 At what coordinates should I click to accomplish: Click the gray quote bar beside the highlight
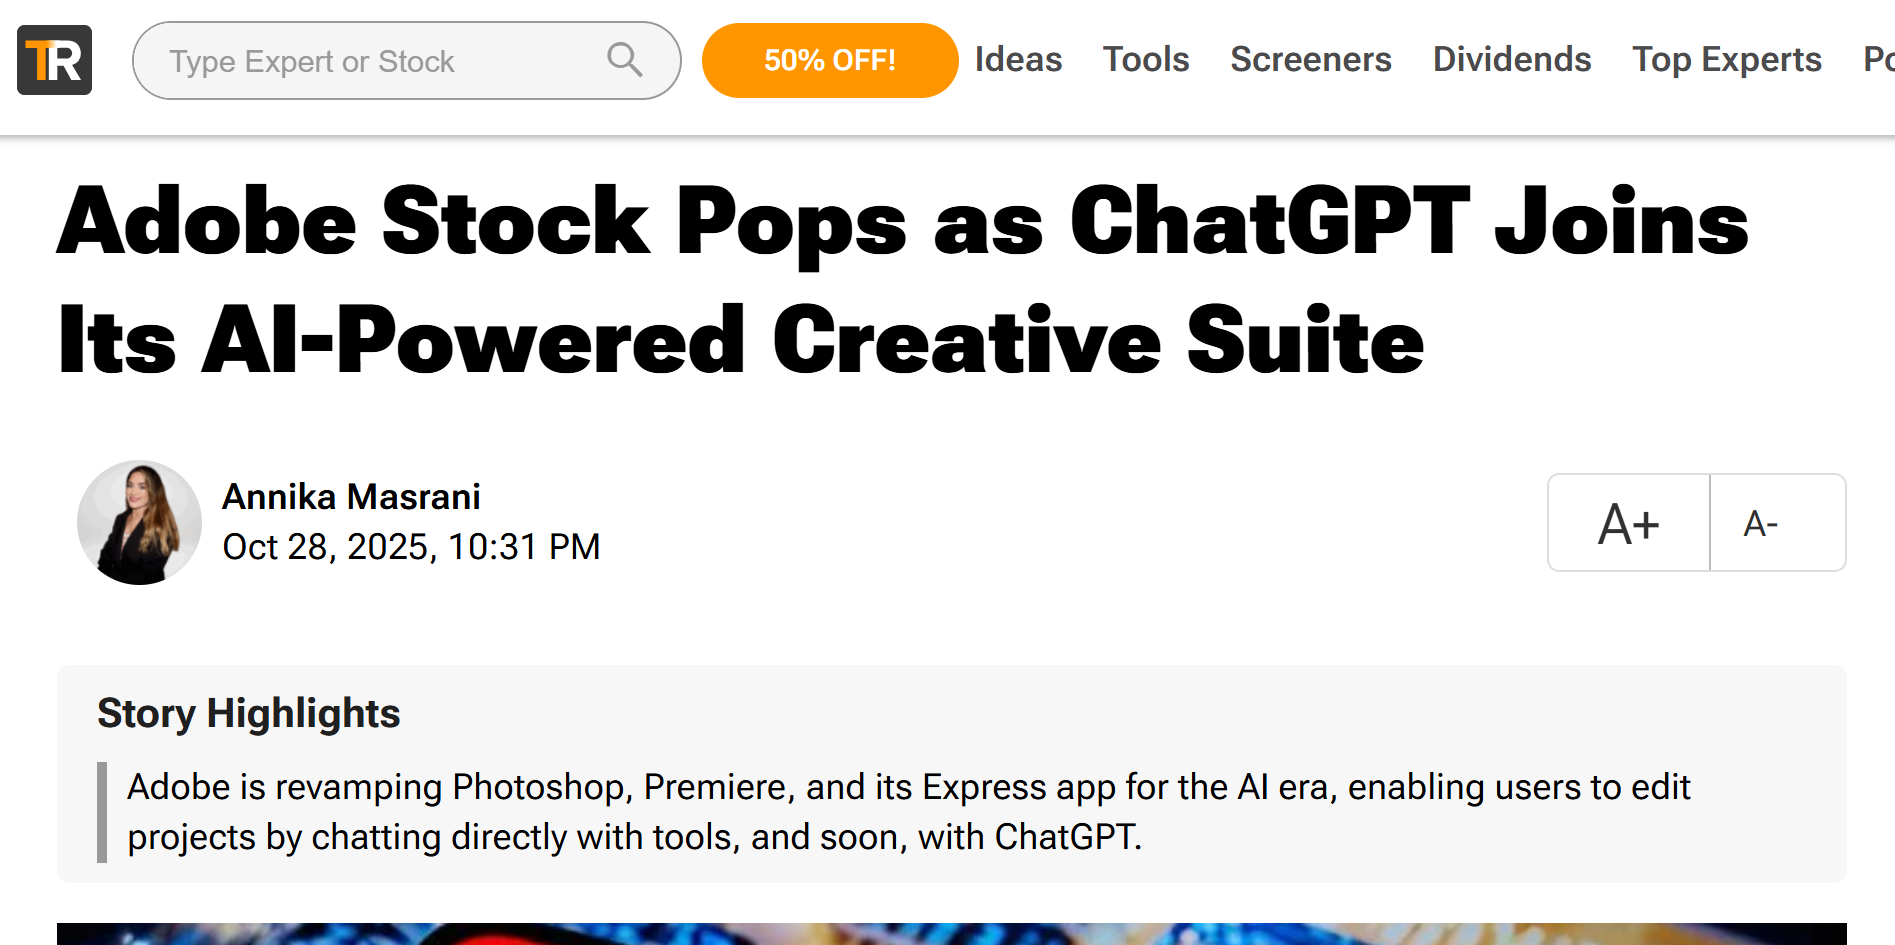tap(102, 812)
